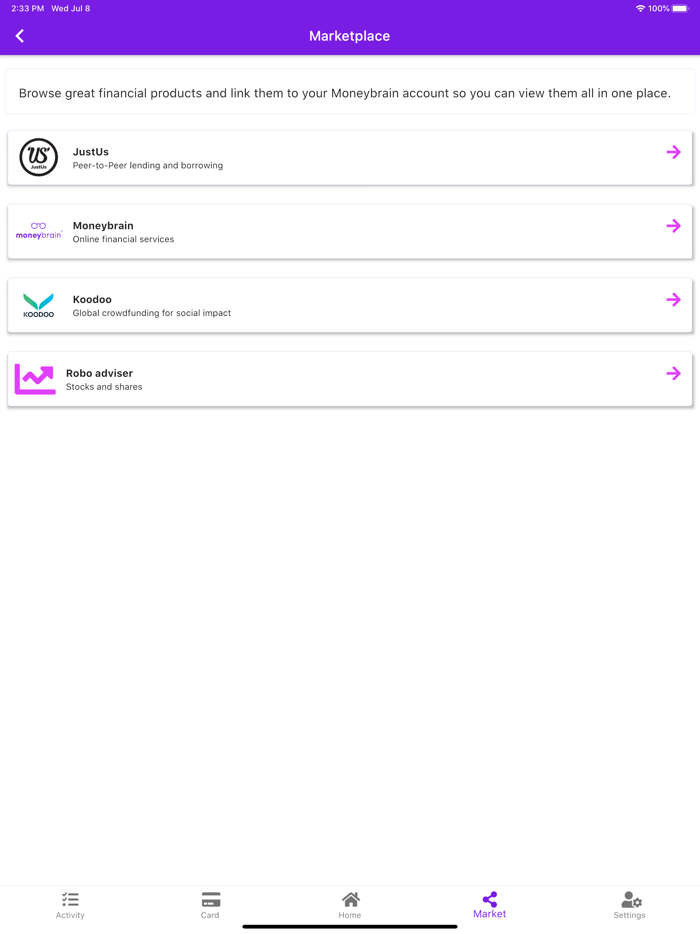Tap the Home house icon
The width and height of the screenshot is (700, 934).
tap(350, 898)
